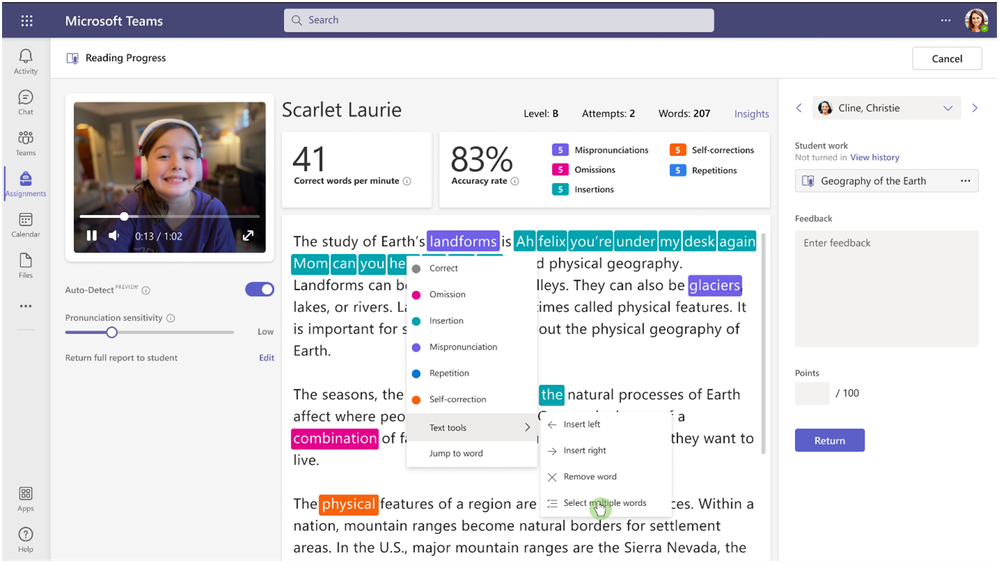Expand the video to full screen
This screenshot has width=999, height=563.
pos(248,236)
